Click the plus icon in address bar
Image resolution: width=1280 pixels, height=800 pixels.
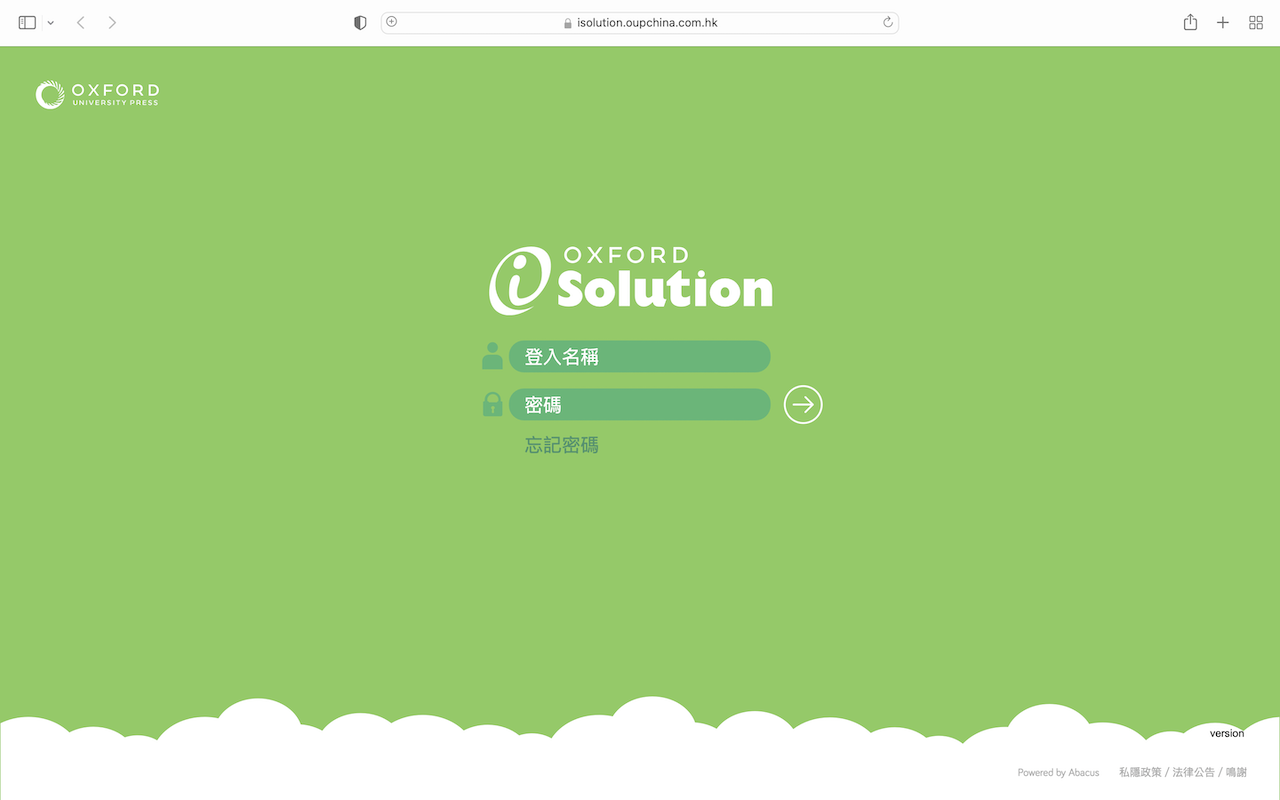pyautogui.click(x=392, y=22)
